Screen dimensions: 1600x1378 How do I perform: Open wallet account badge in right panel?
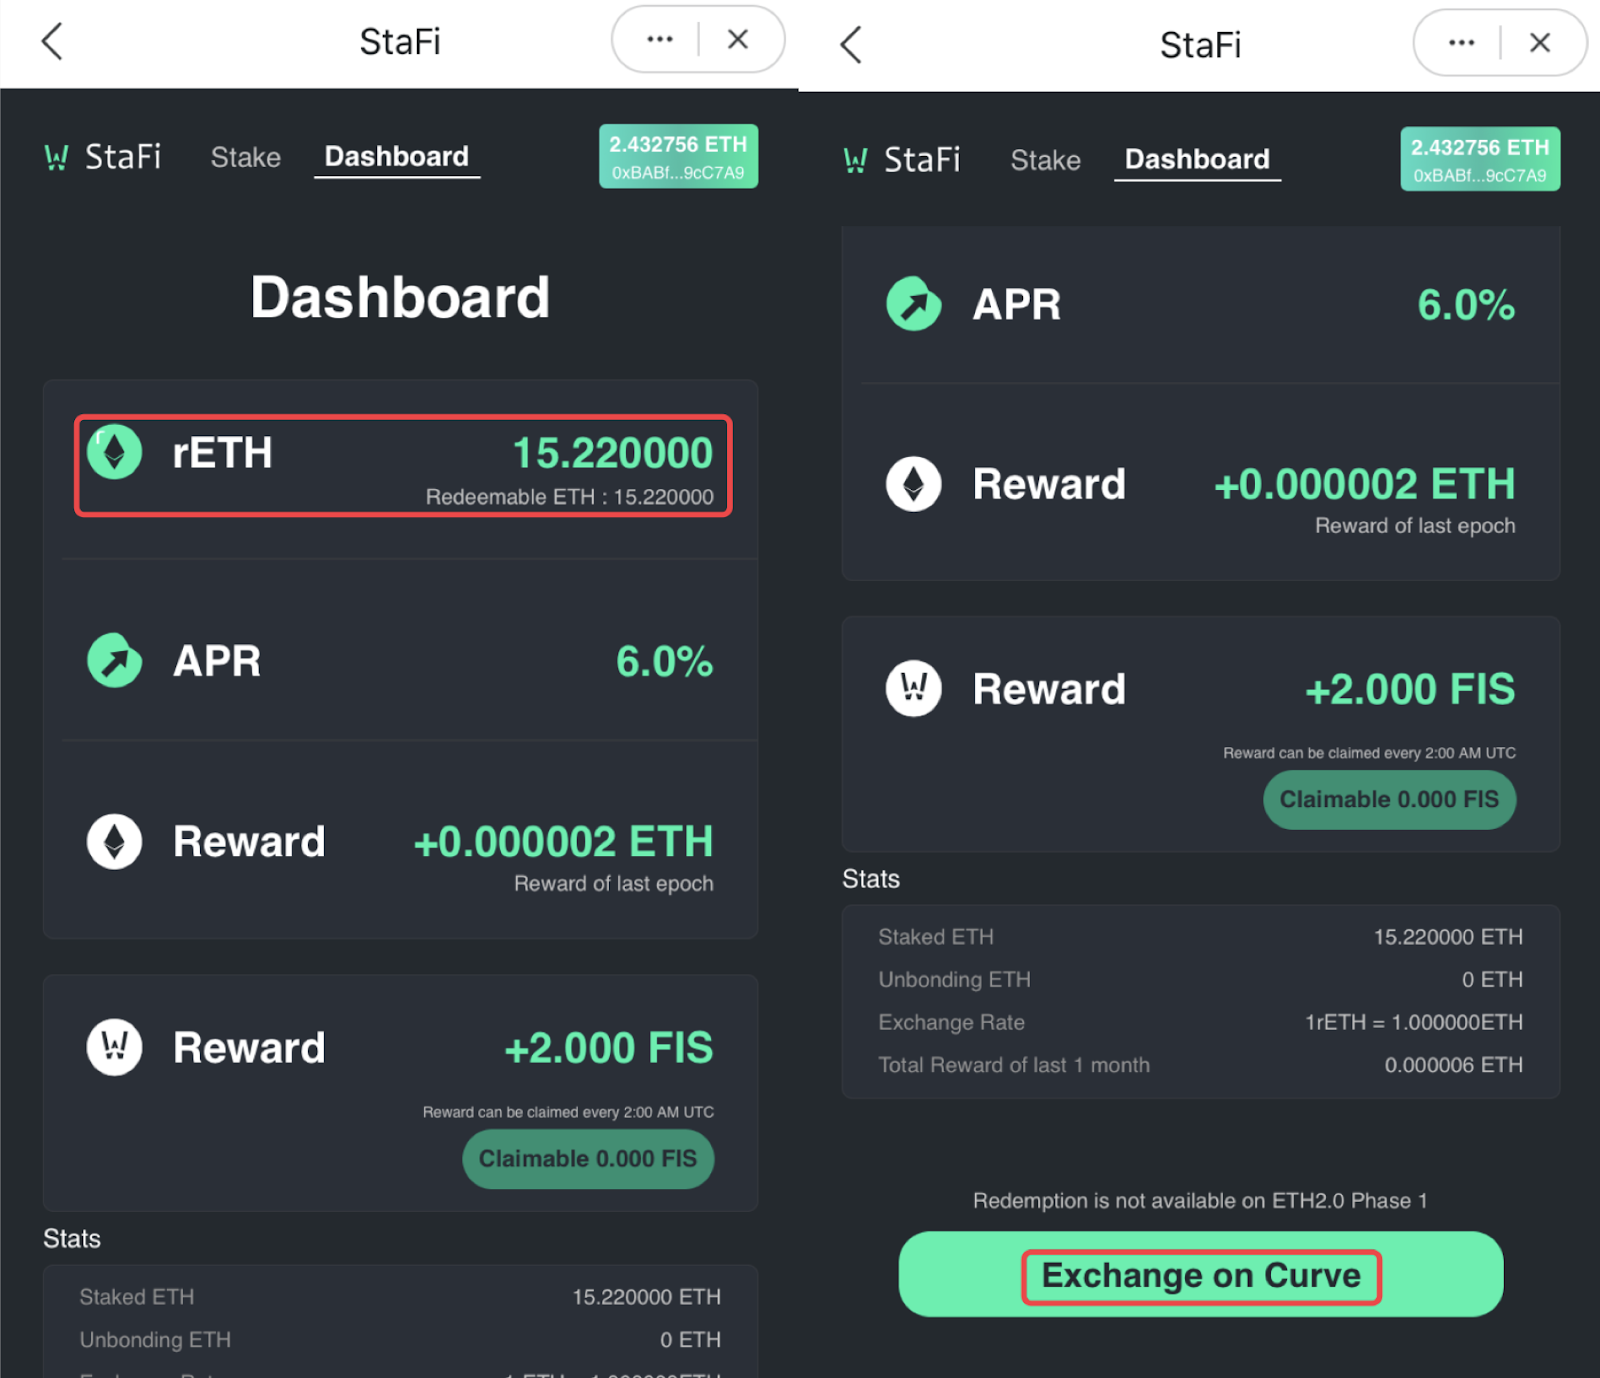(x=1480, y=159)
